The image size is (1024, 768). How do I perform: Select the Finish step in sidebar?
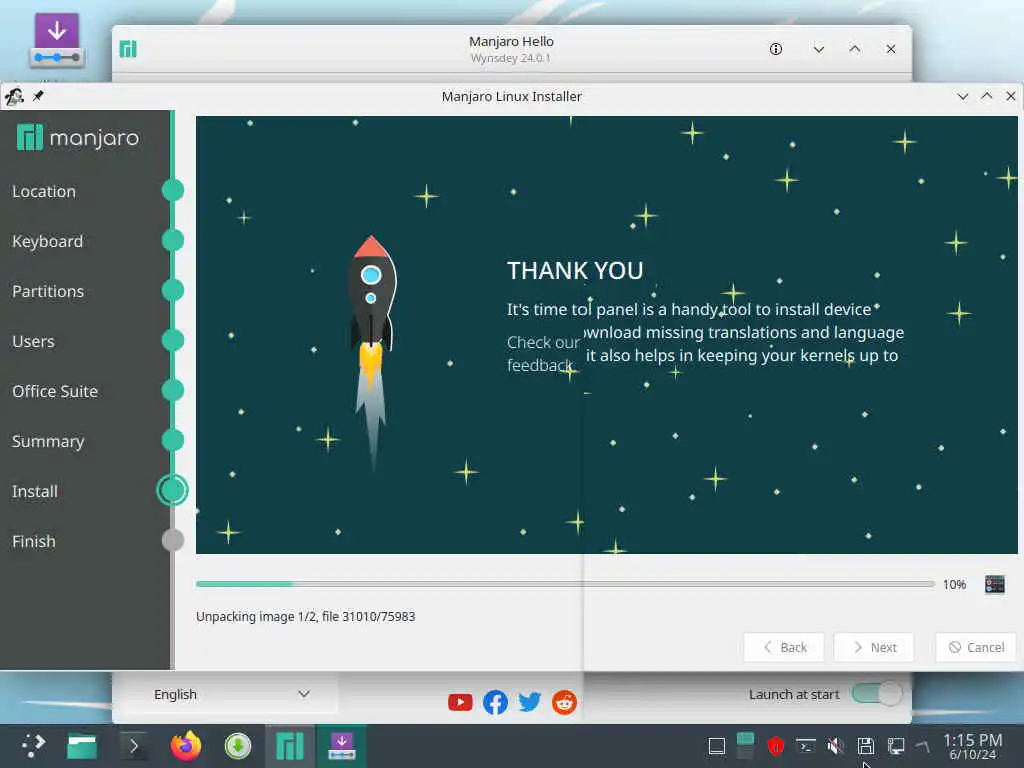pos(34,541)
